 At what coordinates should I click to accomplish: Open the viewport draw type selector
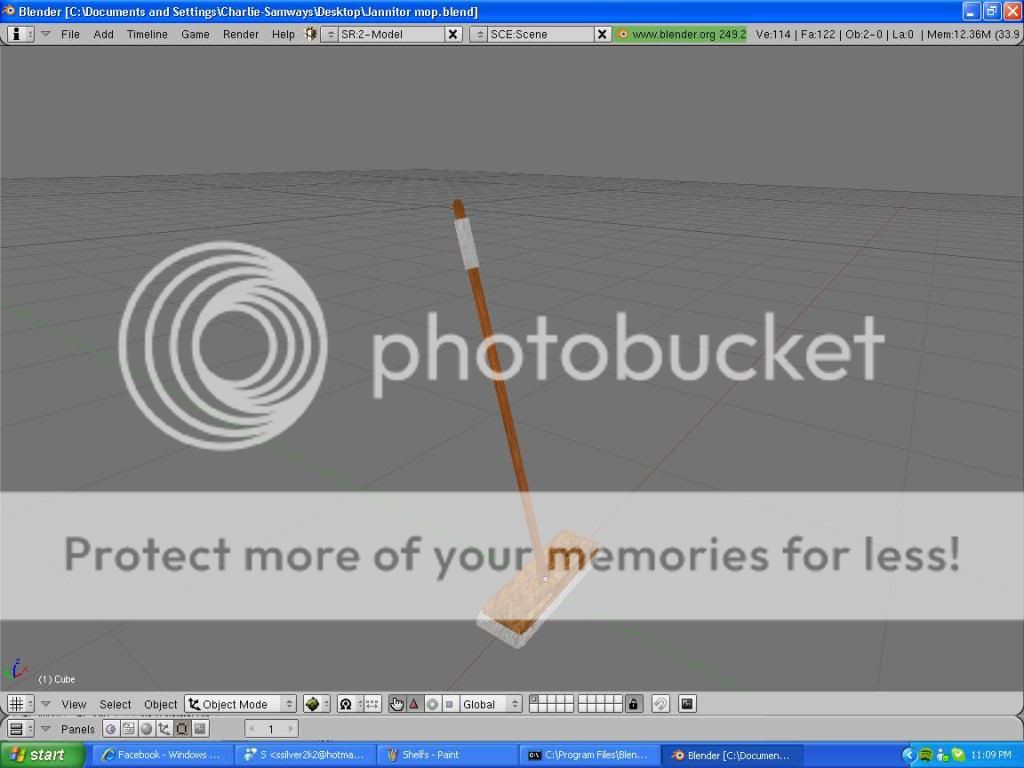tap(316, 704)
